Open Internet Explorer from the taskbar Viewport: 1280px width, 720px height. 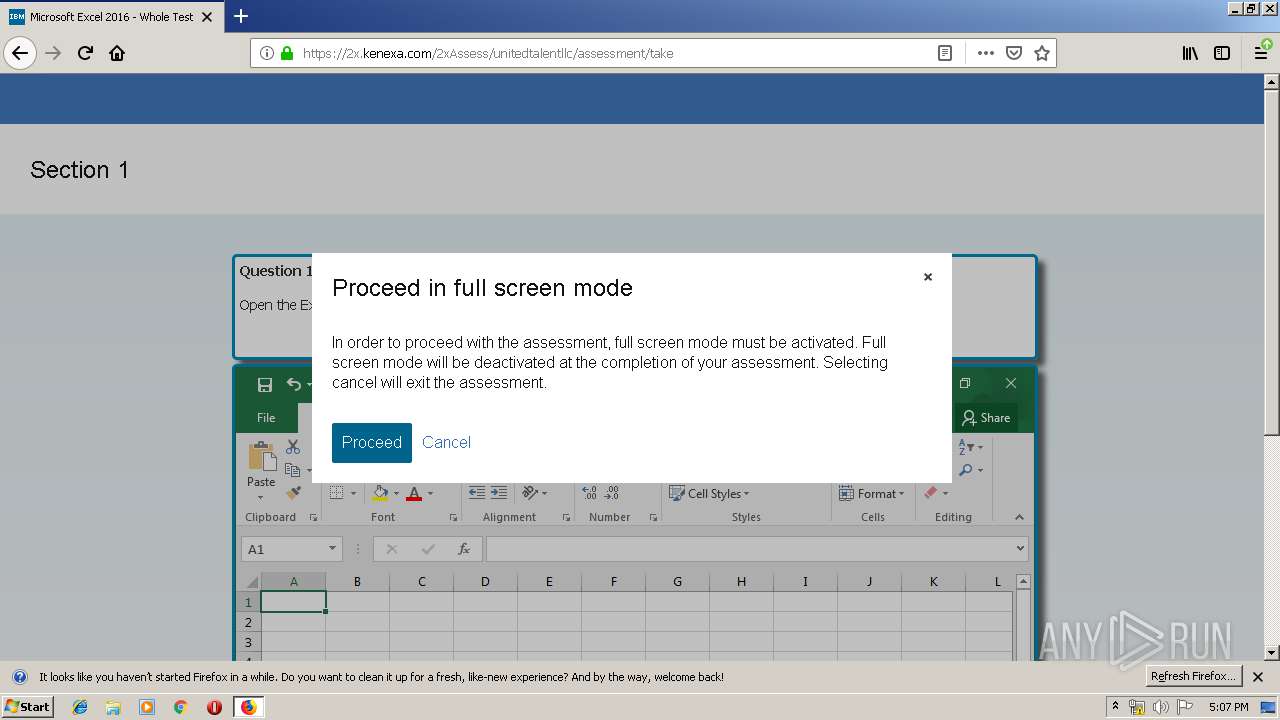80,707
